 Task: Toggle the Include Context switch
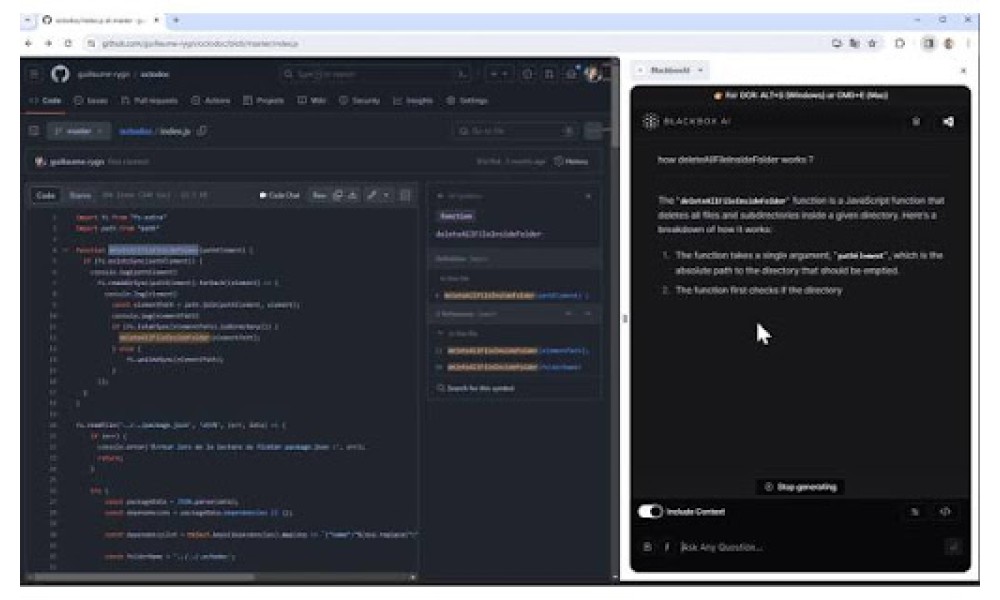pos(650,511)
